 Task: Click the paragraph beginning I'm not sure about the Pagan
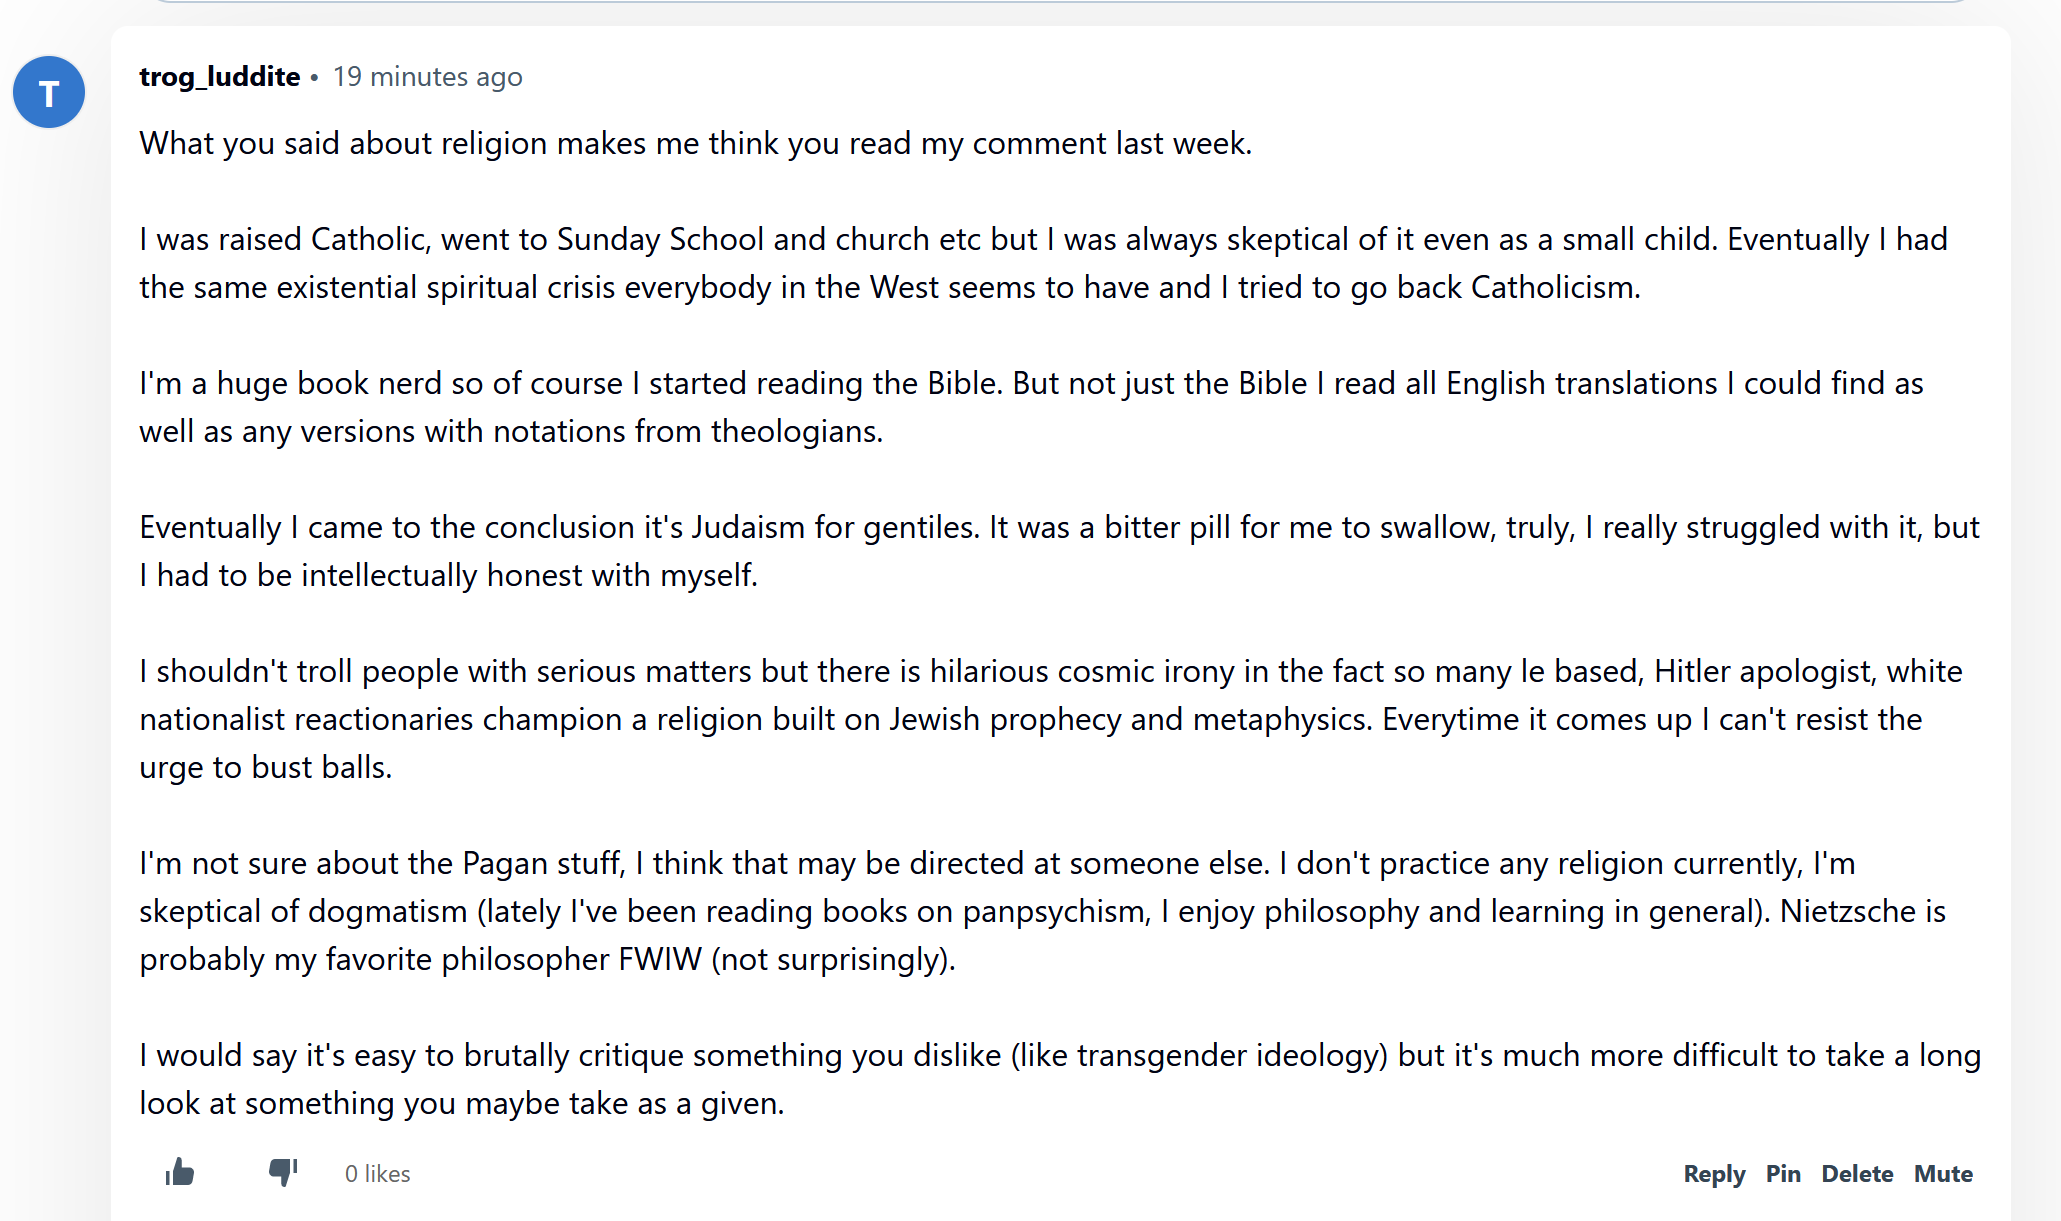click(1043, 911)
